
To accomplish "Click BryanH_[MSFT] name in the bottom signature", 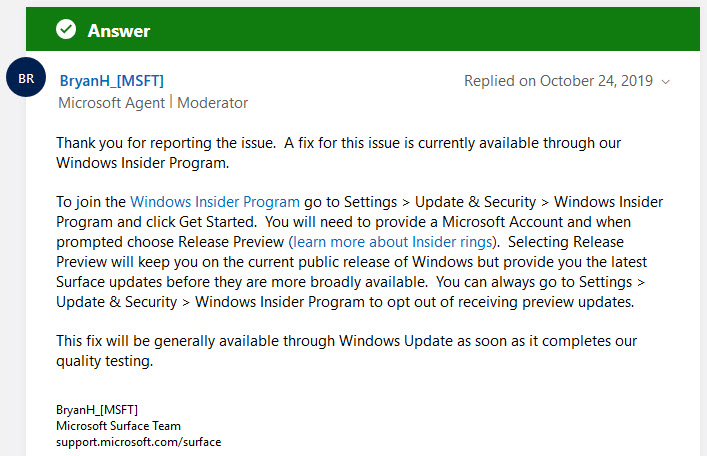I will (x=97, y=410).
